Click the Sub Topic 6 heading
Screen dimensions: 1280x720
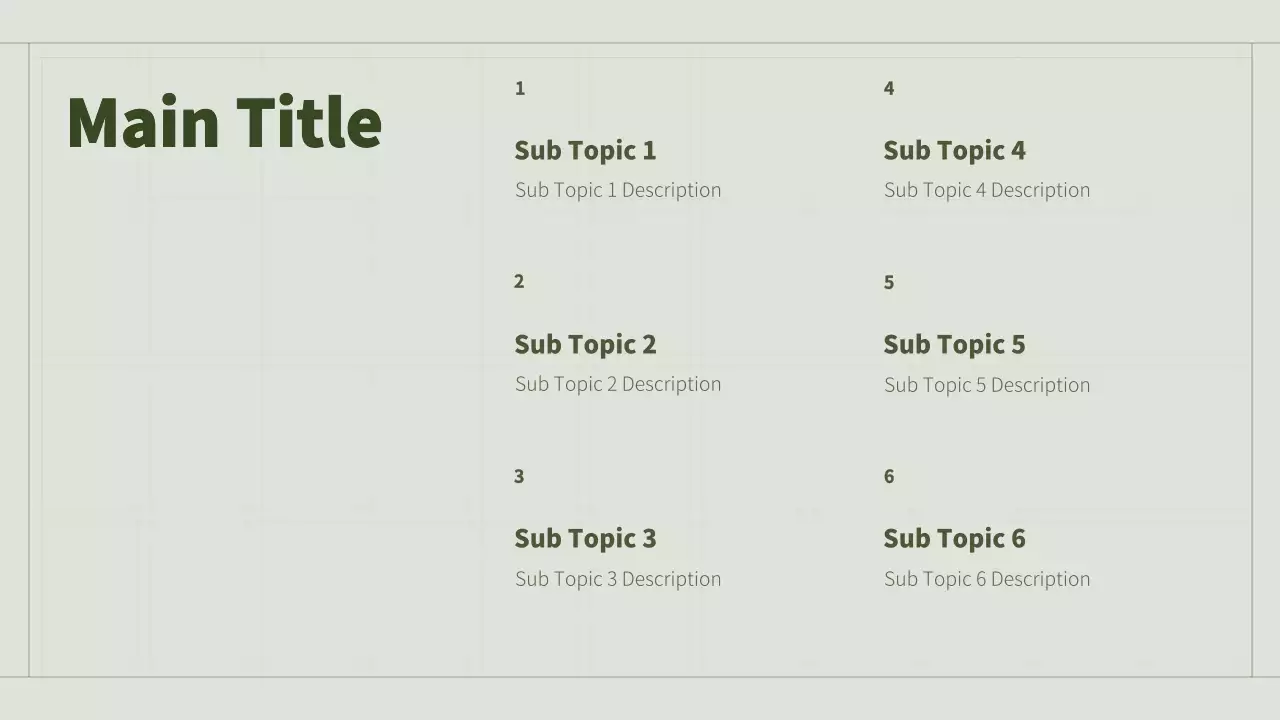tap(954, 539)
